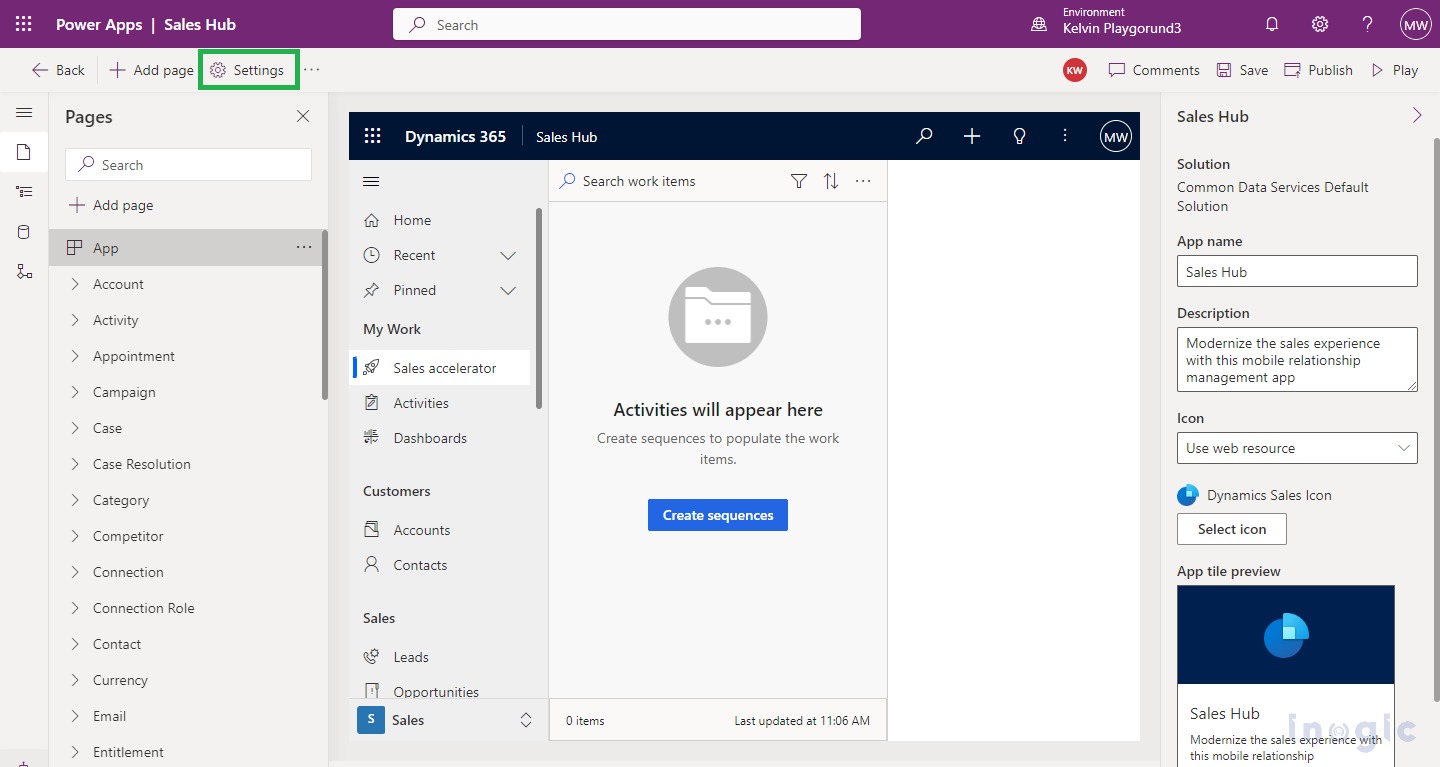Open the MW account avatar in the purple header
This screenshot has height=767, width=1440.
pyautogui.click(x=1416, y=24)
